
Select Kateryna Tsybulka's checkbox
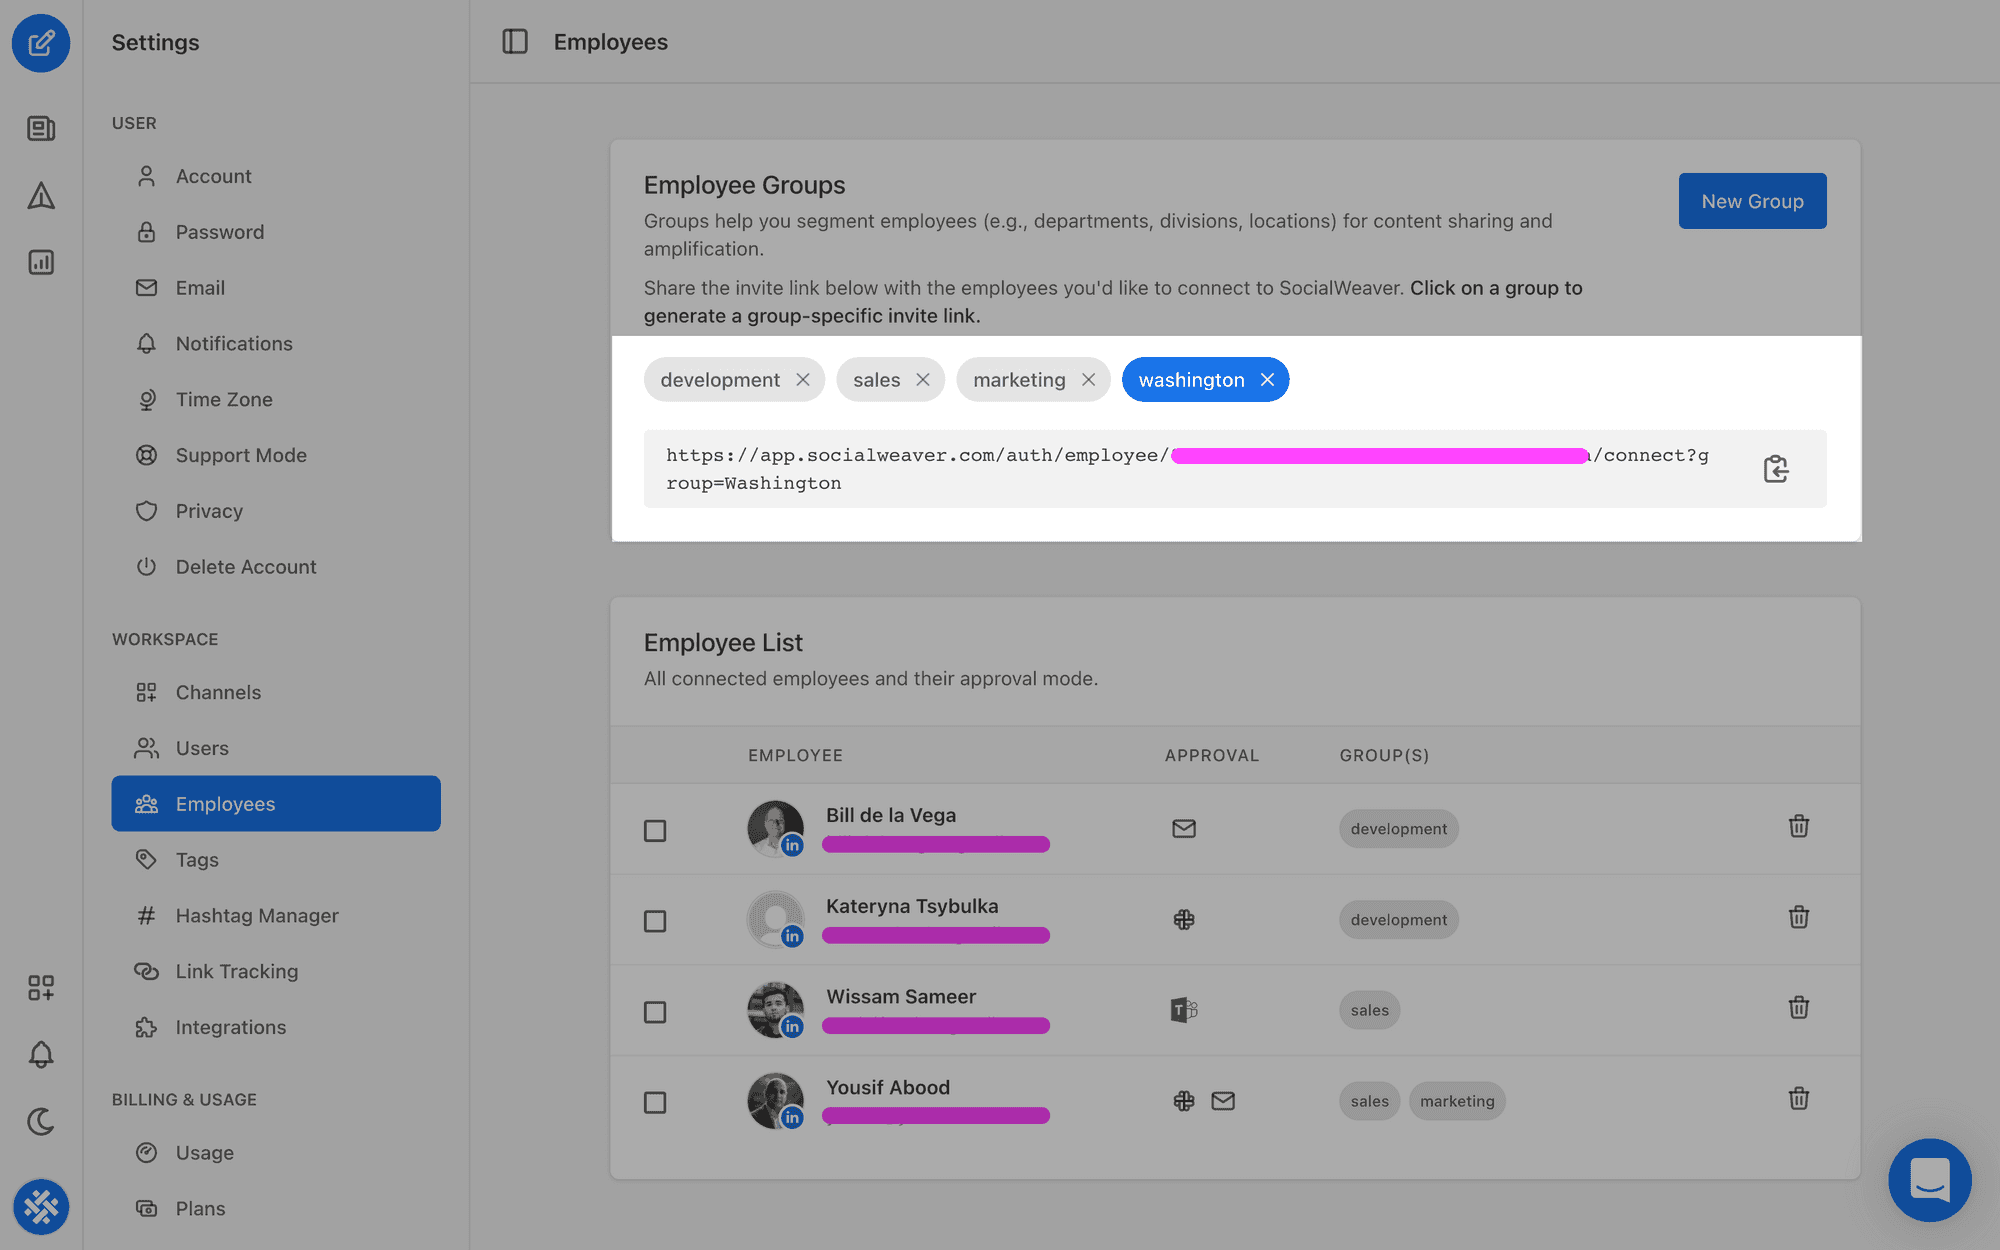click(x=655, y=921)
